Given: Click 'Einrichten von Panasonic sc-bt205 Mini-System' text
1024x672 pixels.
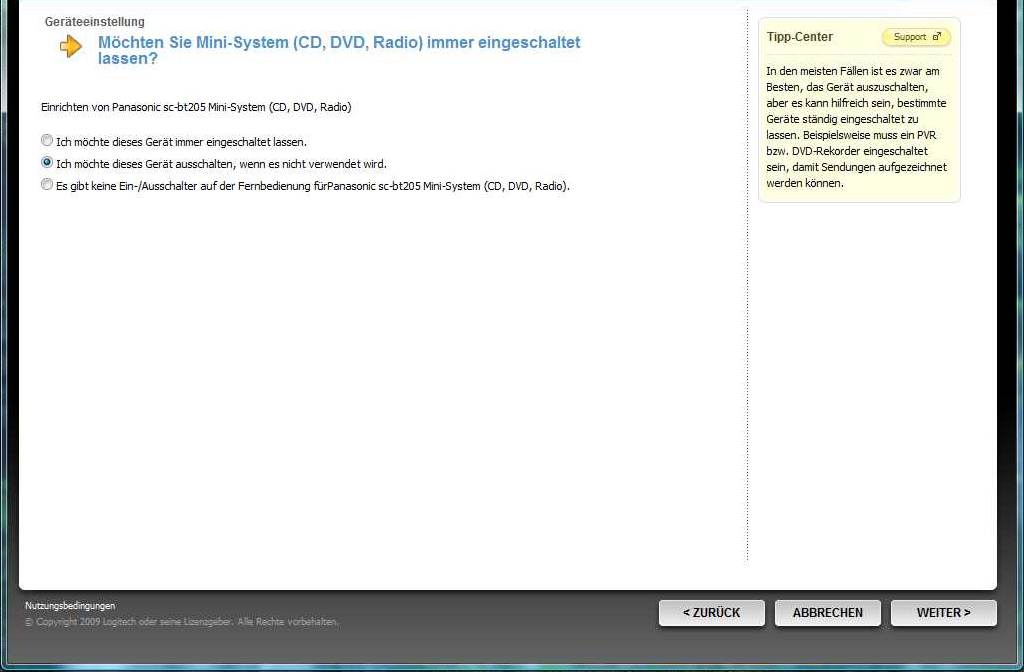Looking at the screenshot, I should click(x=196, y=107).
